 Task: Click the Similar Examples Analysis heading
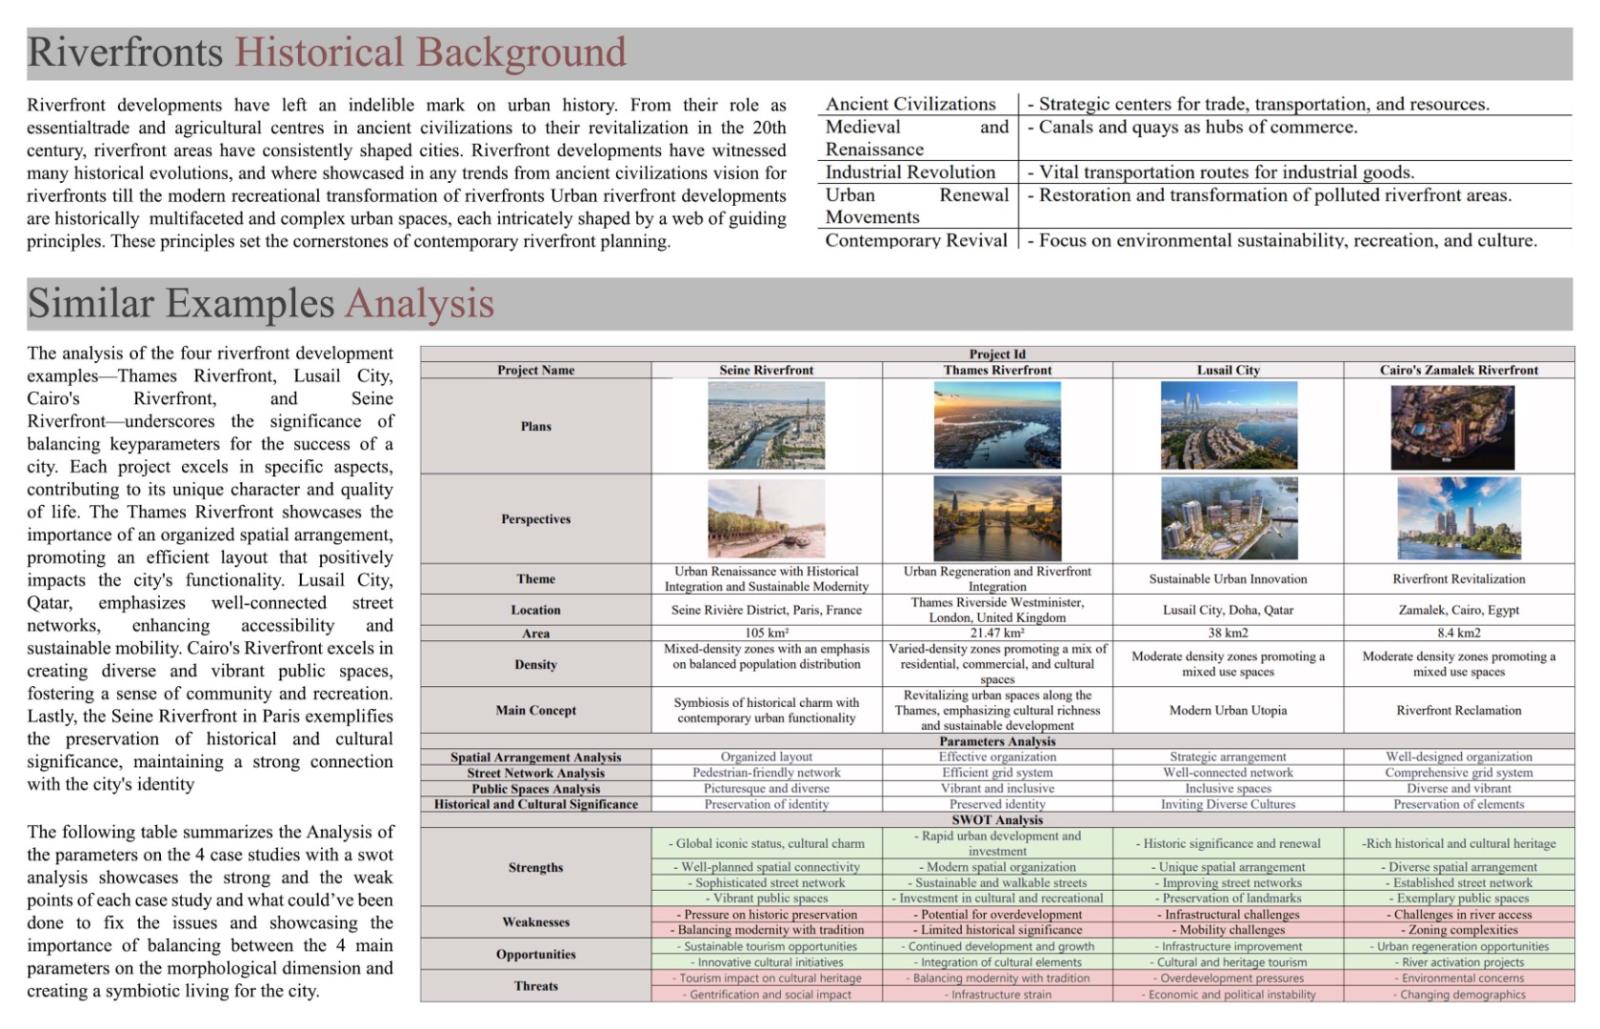(x=261, y=304)
